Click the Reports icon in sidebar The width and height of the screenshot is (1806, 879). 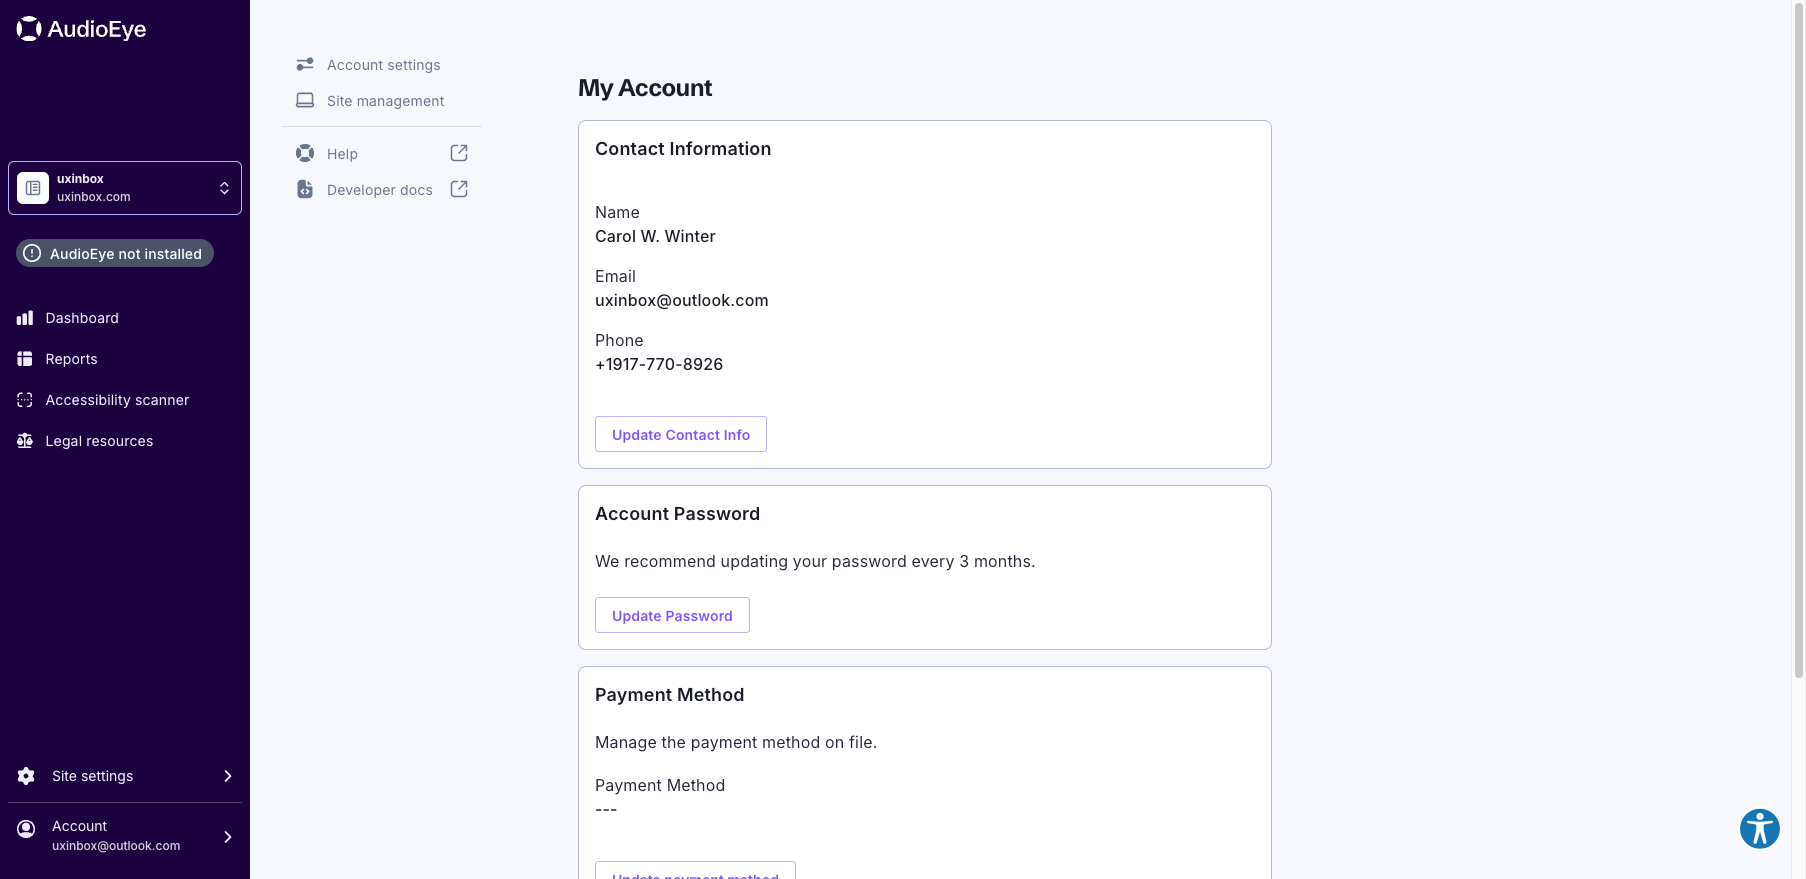[x=25, y=359]
